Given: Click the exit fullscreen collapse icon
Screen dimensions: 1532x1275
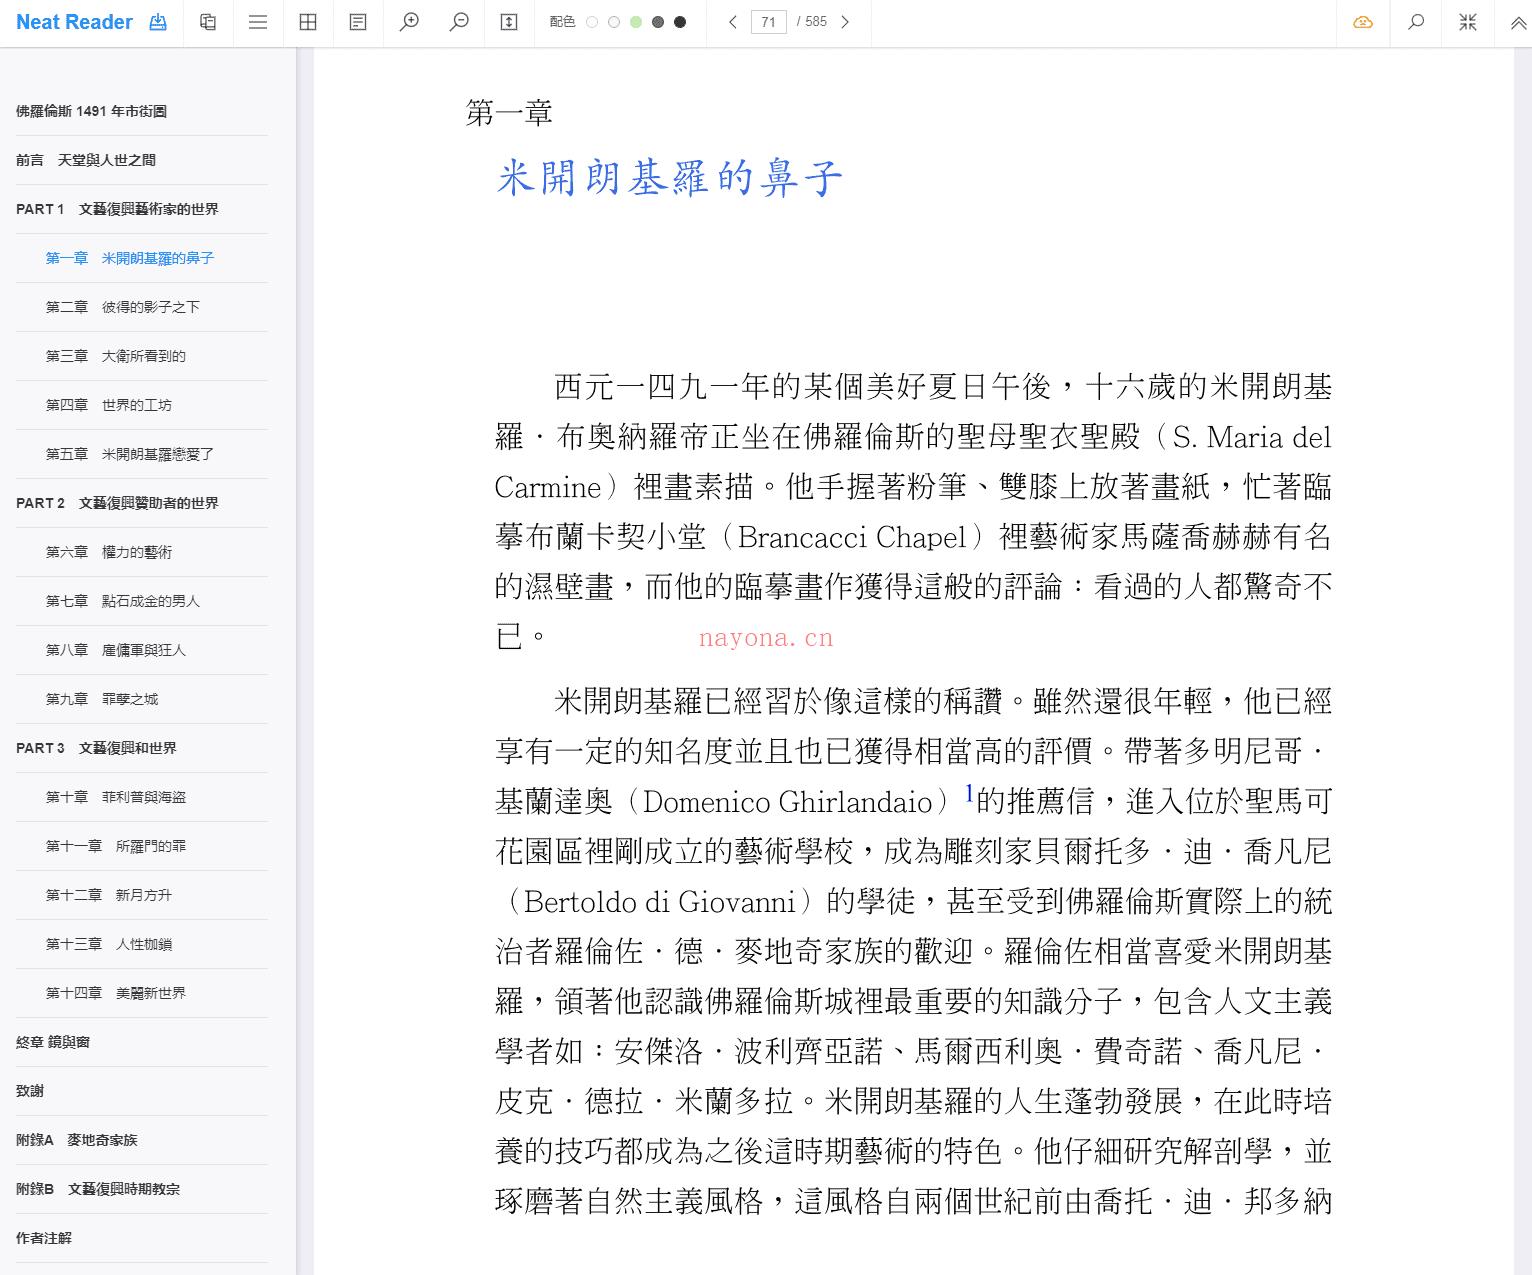Looking at the screenshot, I should pos(1468,22).
